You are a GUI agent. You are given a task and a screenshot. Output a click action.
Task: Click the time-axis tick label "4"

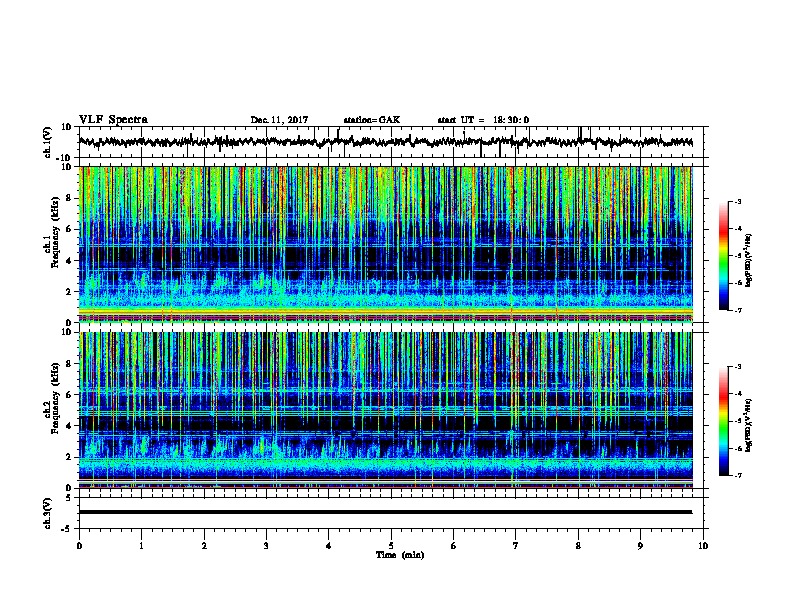[x=329, y=546]
